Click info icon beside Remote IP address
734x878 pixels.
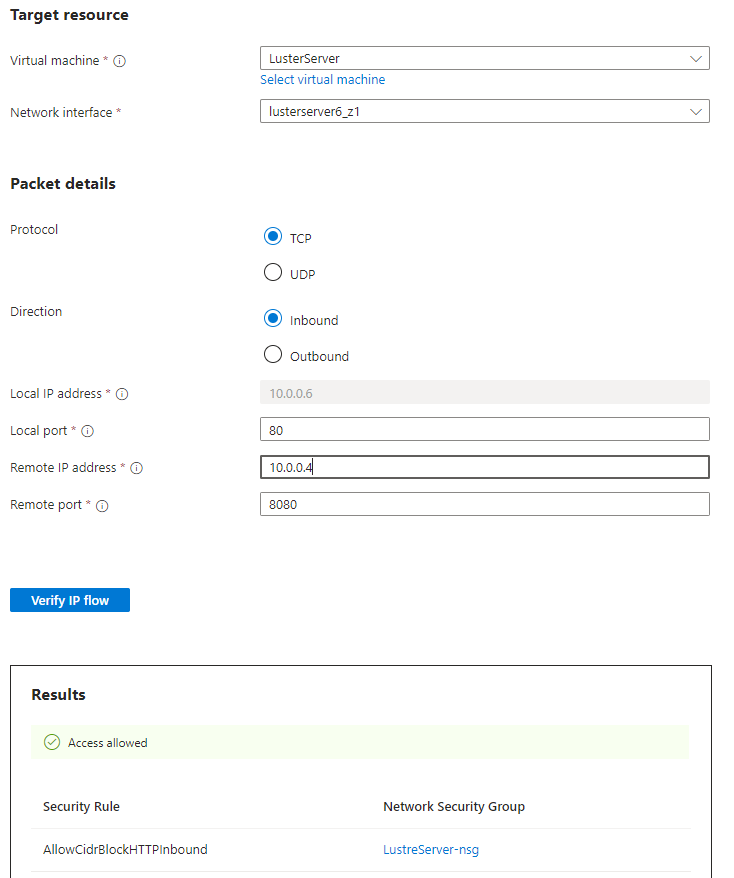click(x=137, y=468)
